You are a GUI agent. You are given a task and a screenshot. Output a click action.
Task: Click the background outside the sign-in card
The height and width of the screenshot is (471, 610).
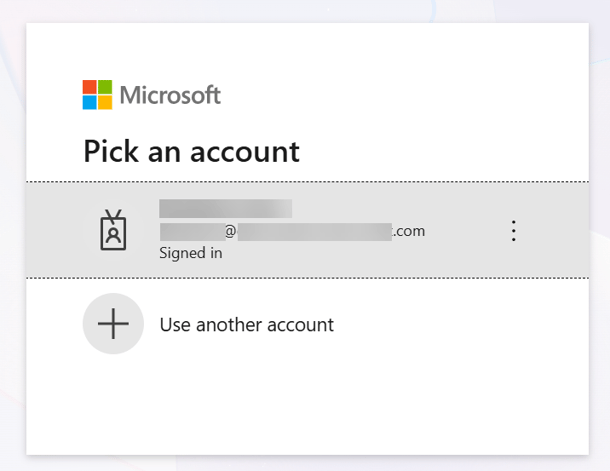12,200
